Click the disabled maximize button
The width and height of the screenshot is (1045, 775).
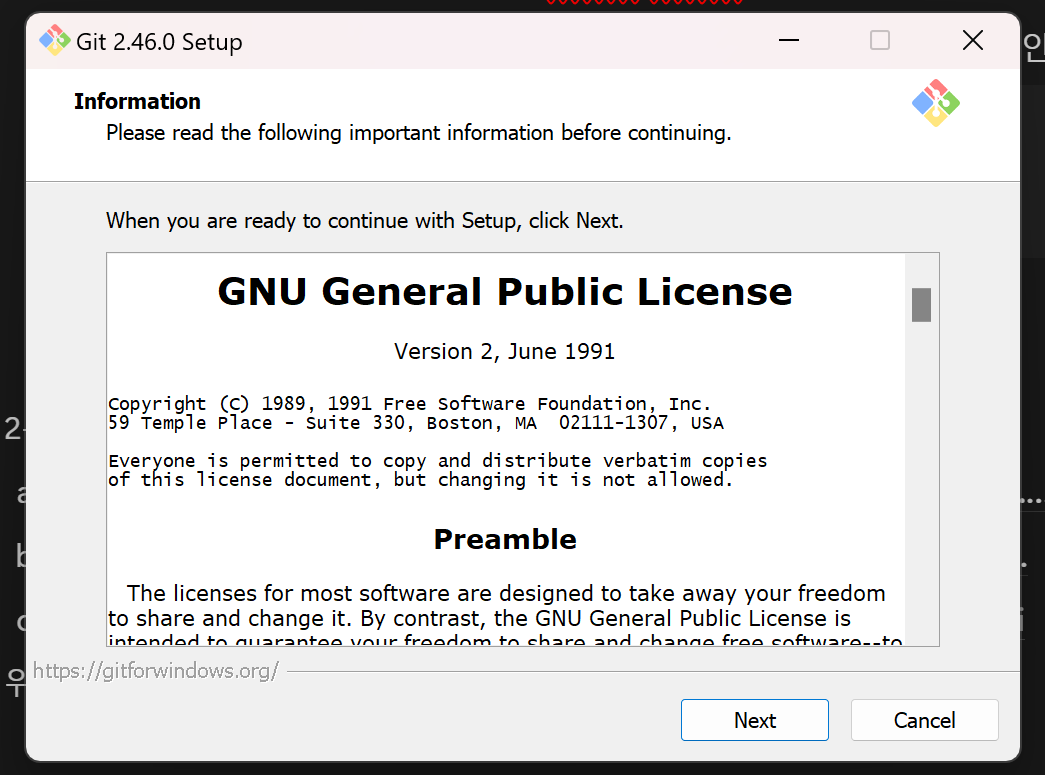880,41
